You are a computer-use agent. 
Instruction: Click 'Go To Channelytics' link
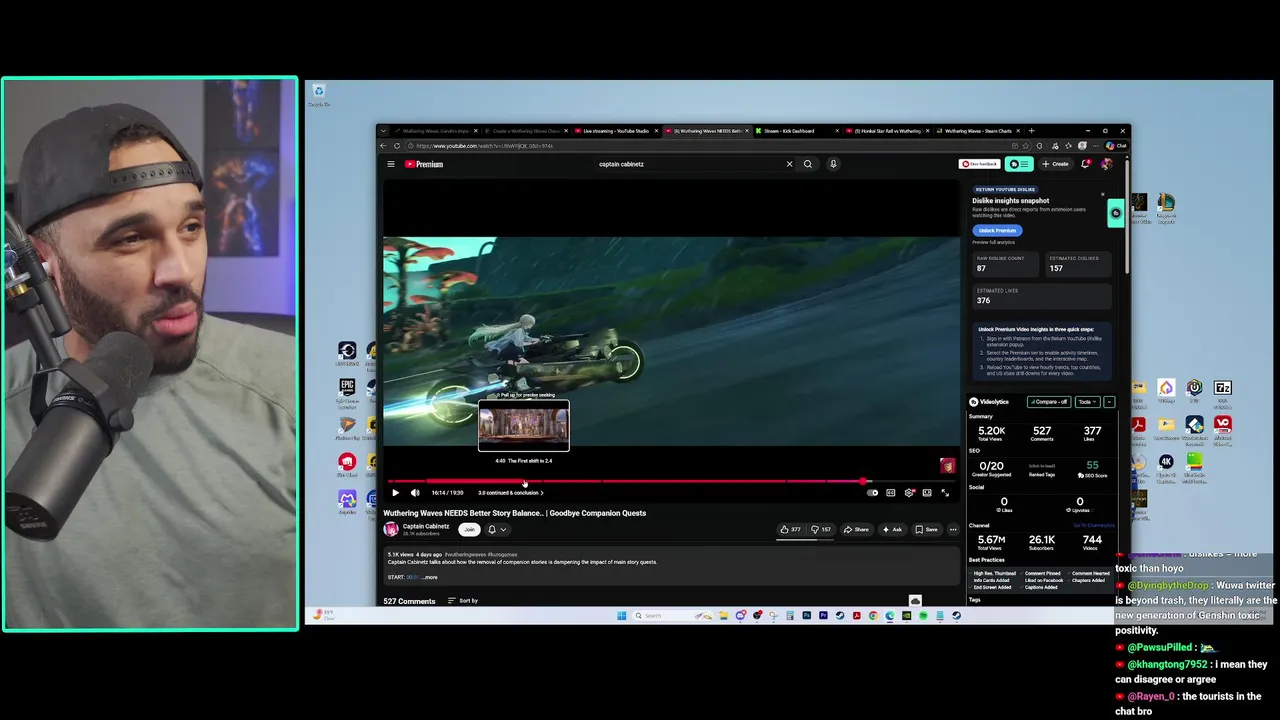[1093, 525]
